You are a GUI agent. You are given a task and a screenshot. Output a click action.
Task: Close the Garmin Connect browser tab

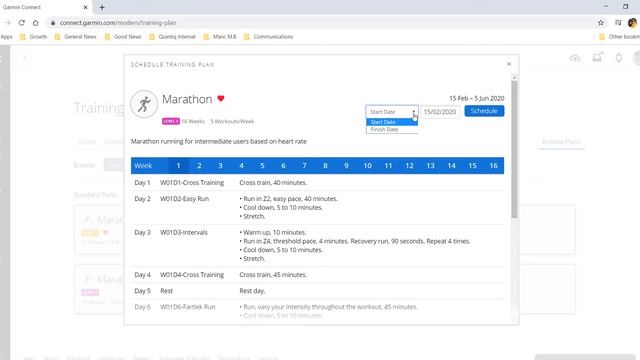pyautogui.click(x=85, y=7)
